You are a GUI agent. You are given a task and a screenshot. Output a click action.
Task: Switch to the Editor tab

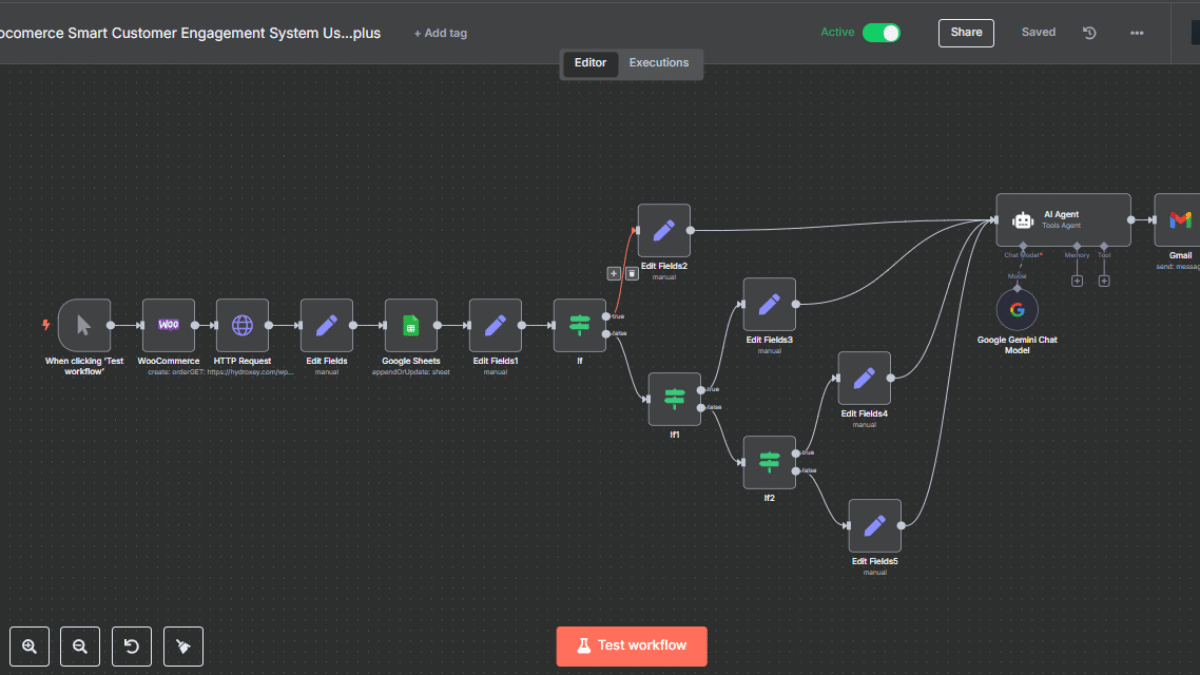[590, 63]
